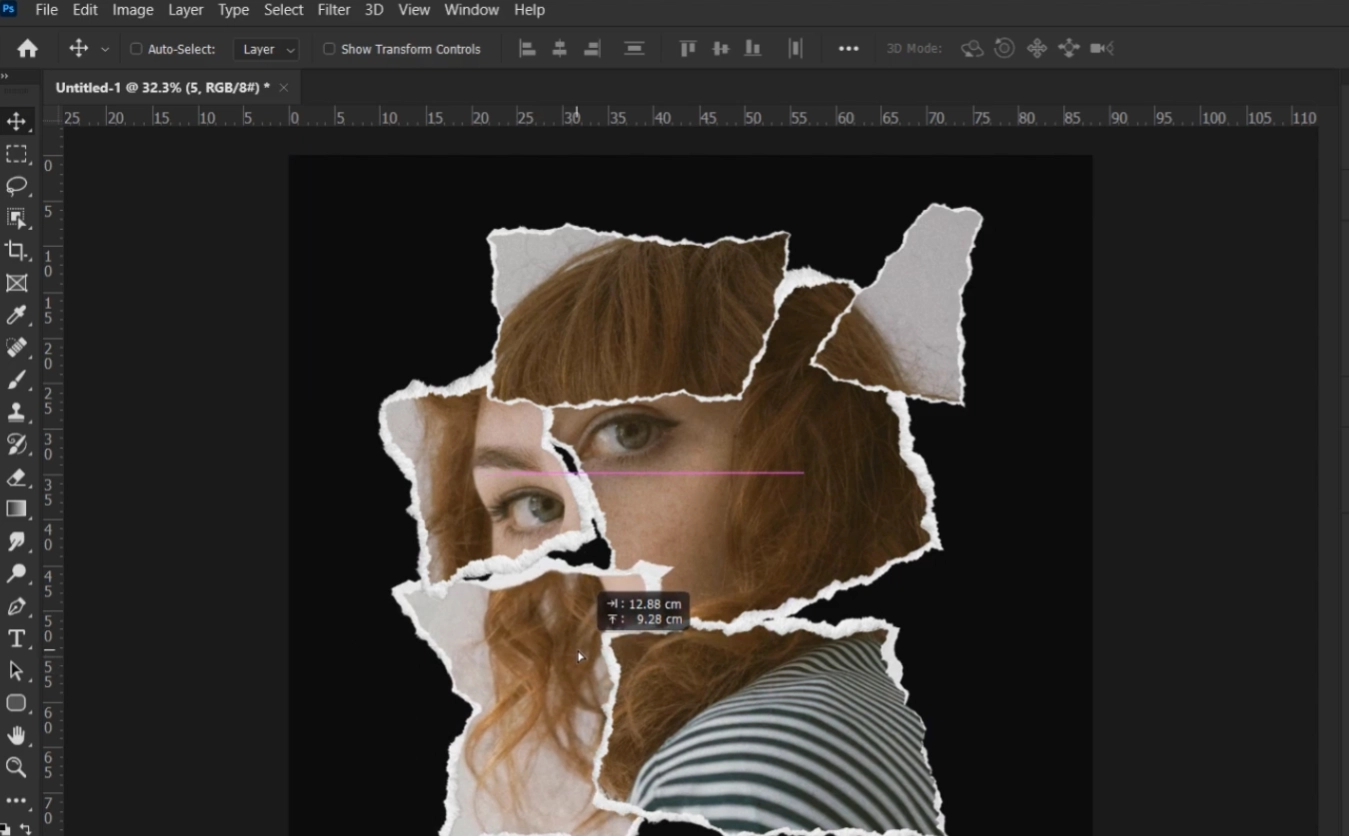Switch to the Eraser tool

tap(16, 478)
